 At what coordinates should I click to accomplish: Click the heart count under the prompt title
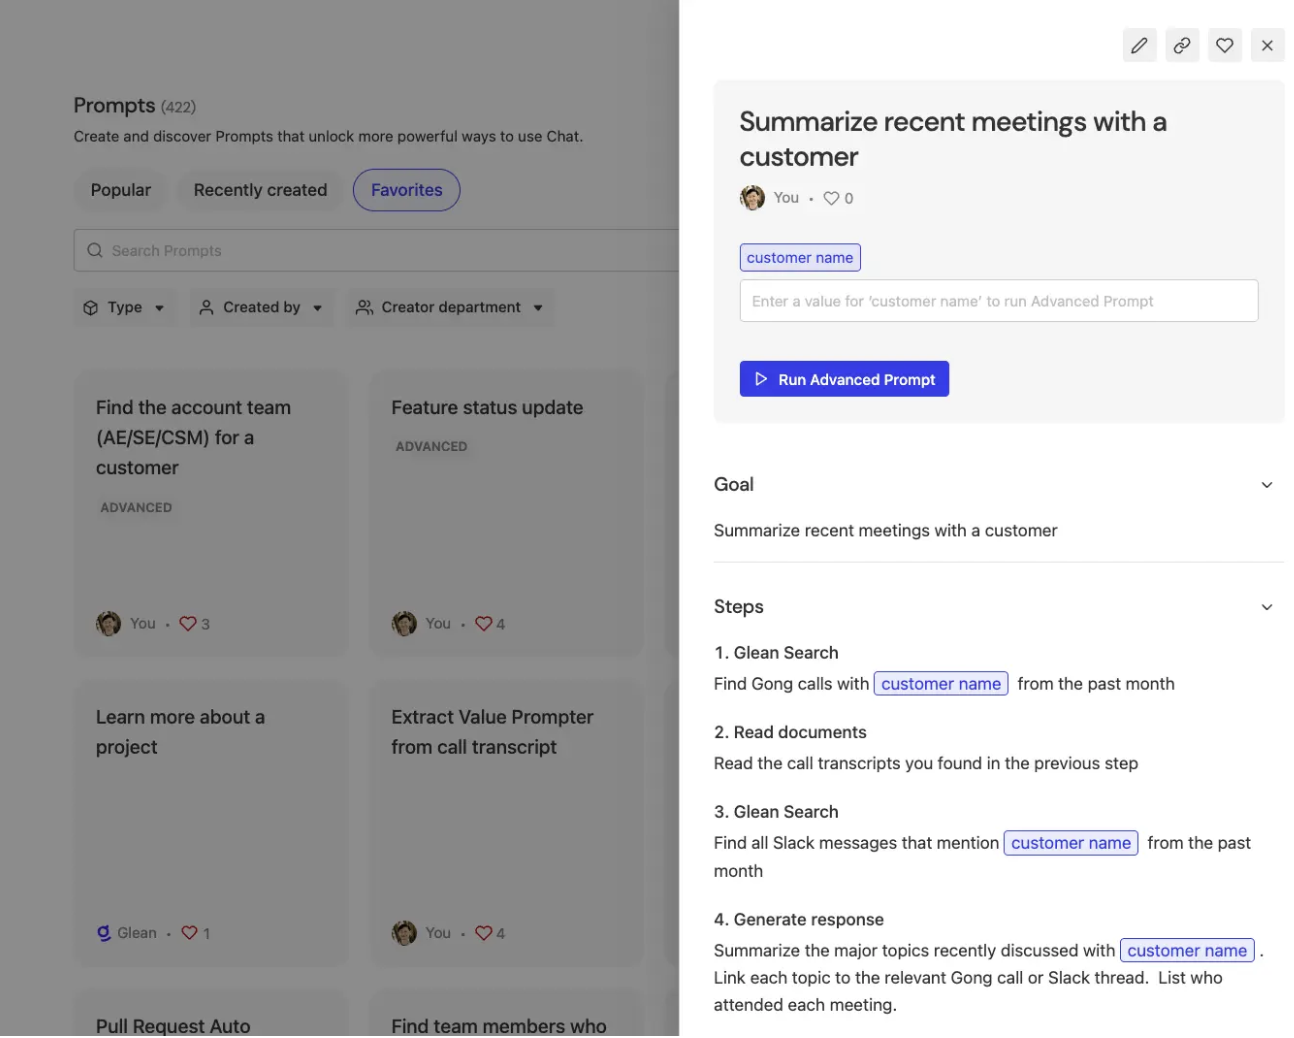(x=838, y=198)
